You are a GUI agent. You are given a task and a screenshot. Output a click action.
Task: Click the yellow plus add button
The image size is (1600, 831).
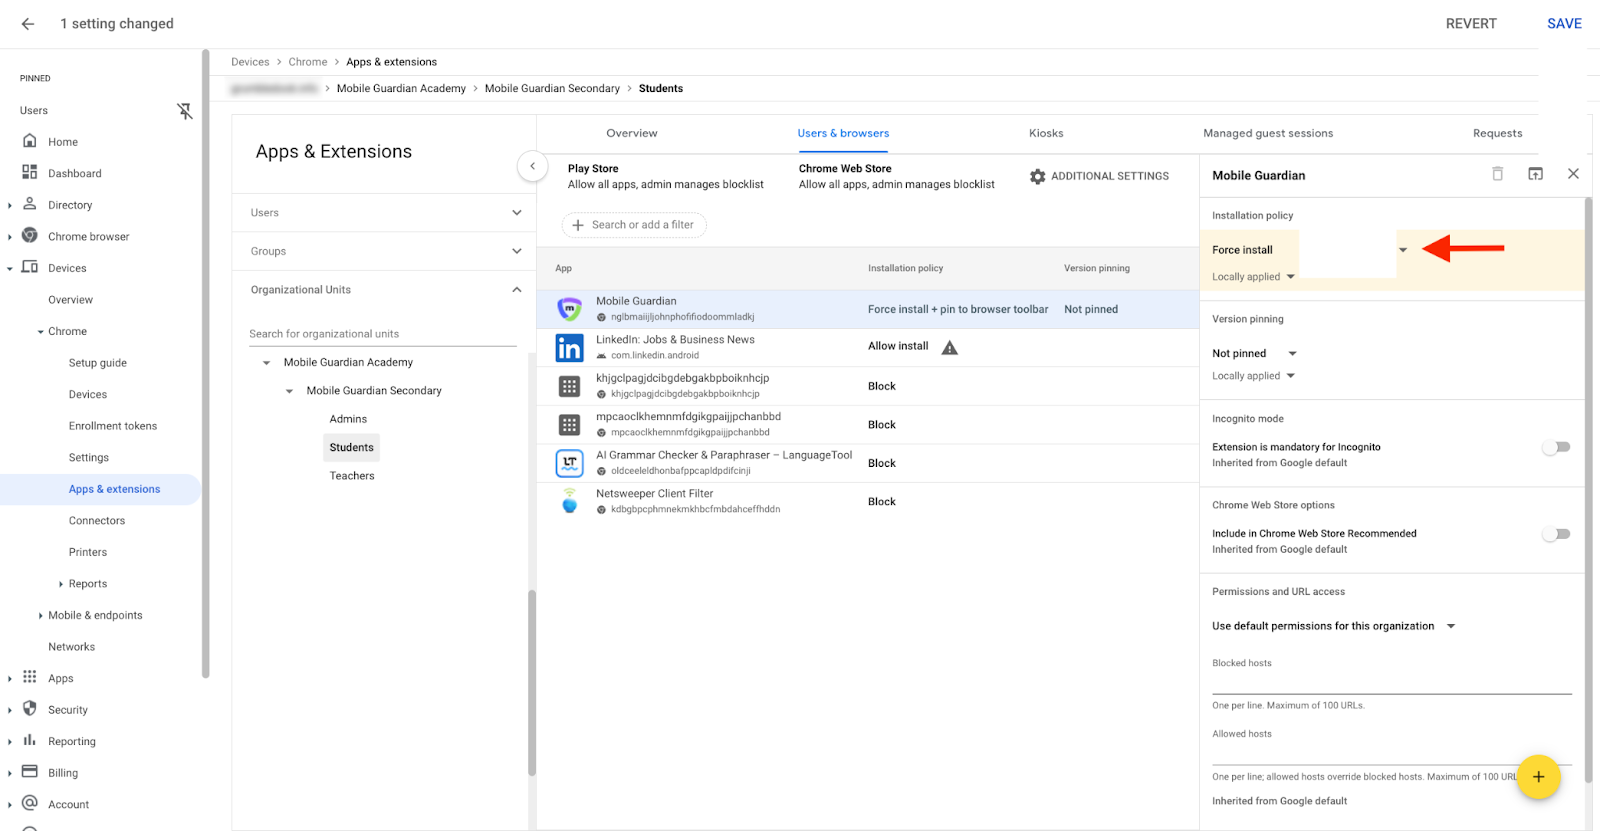coord(1538,777)
